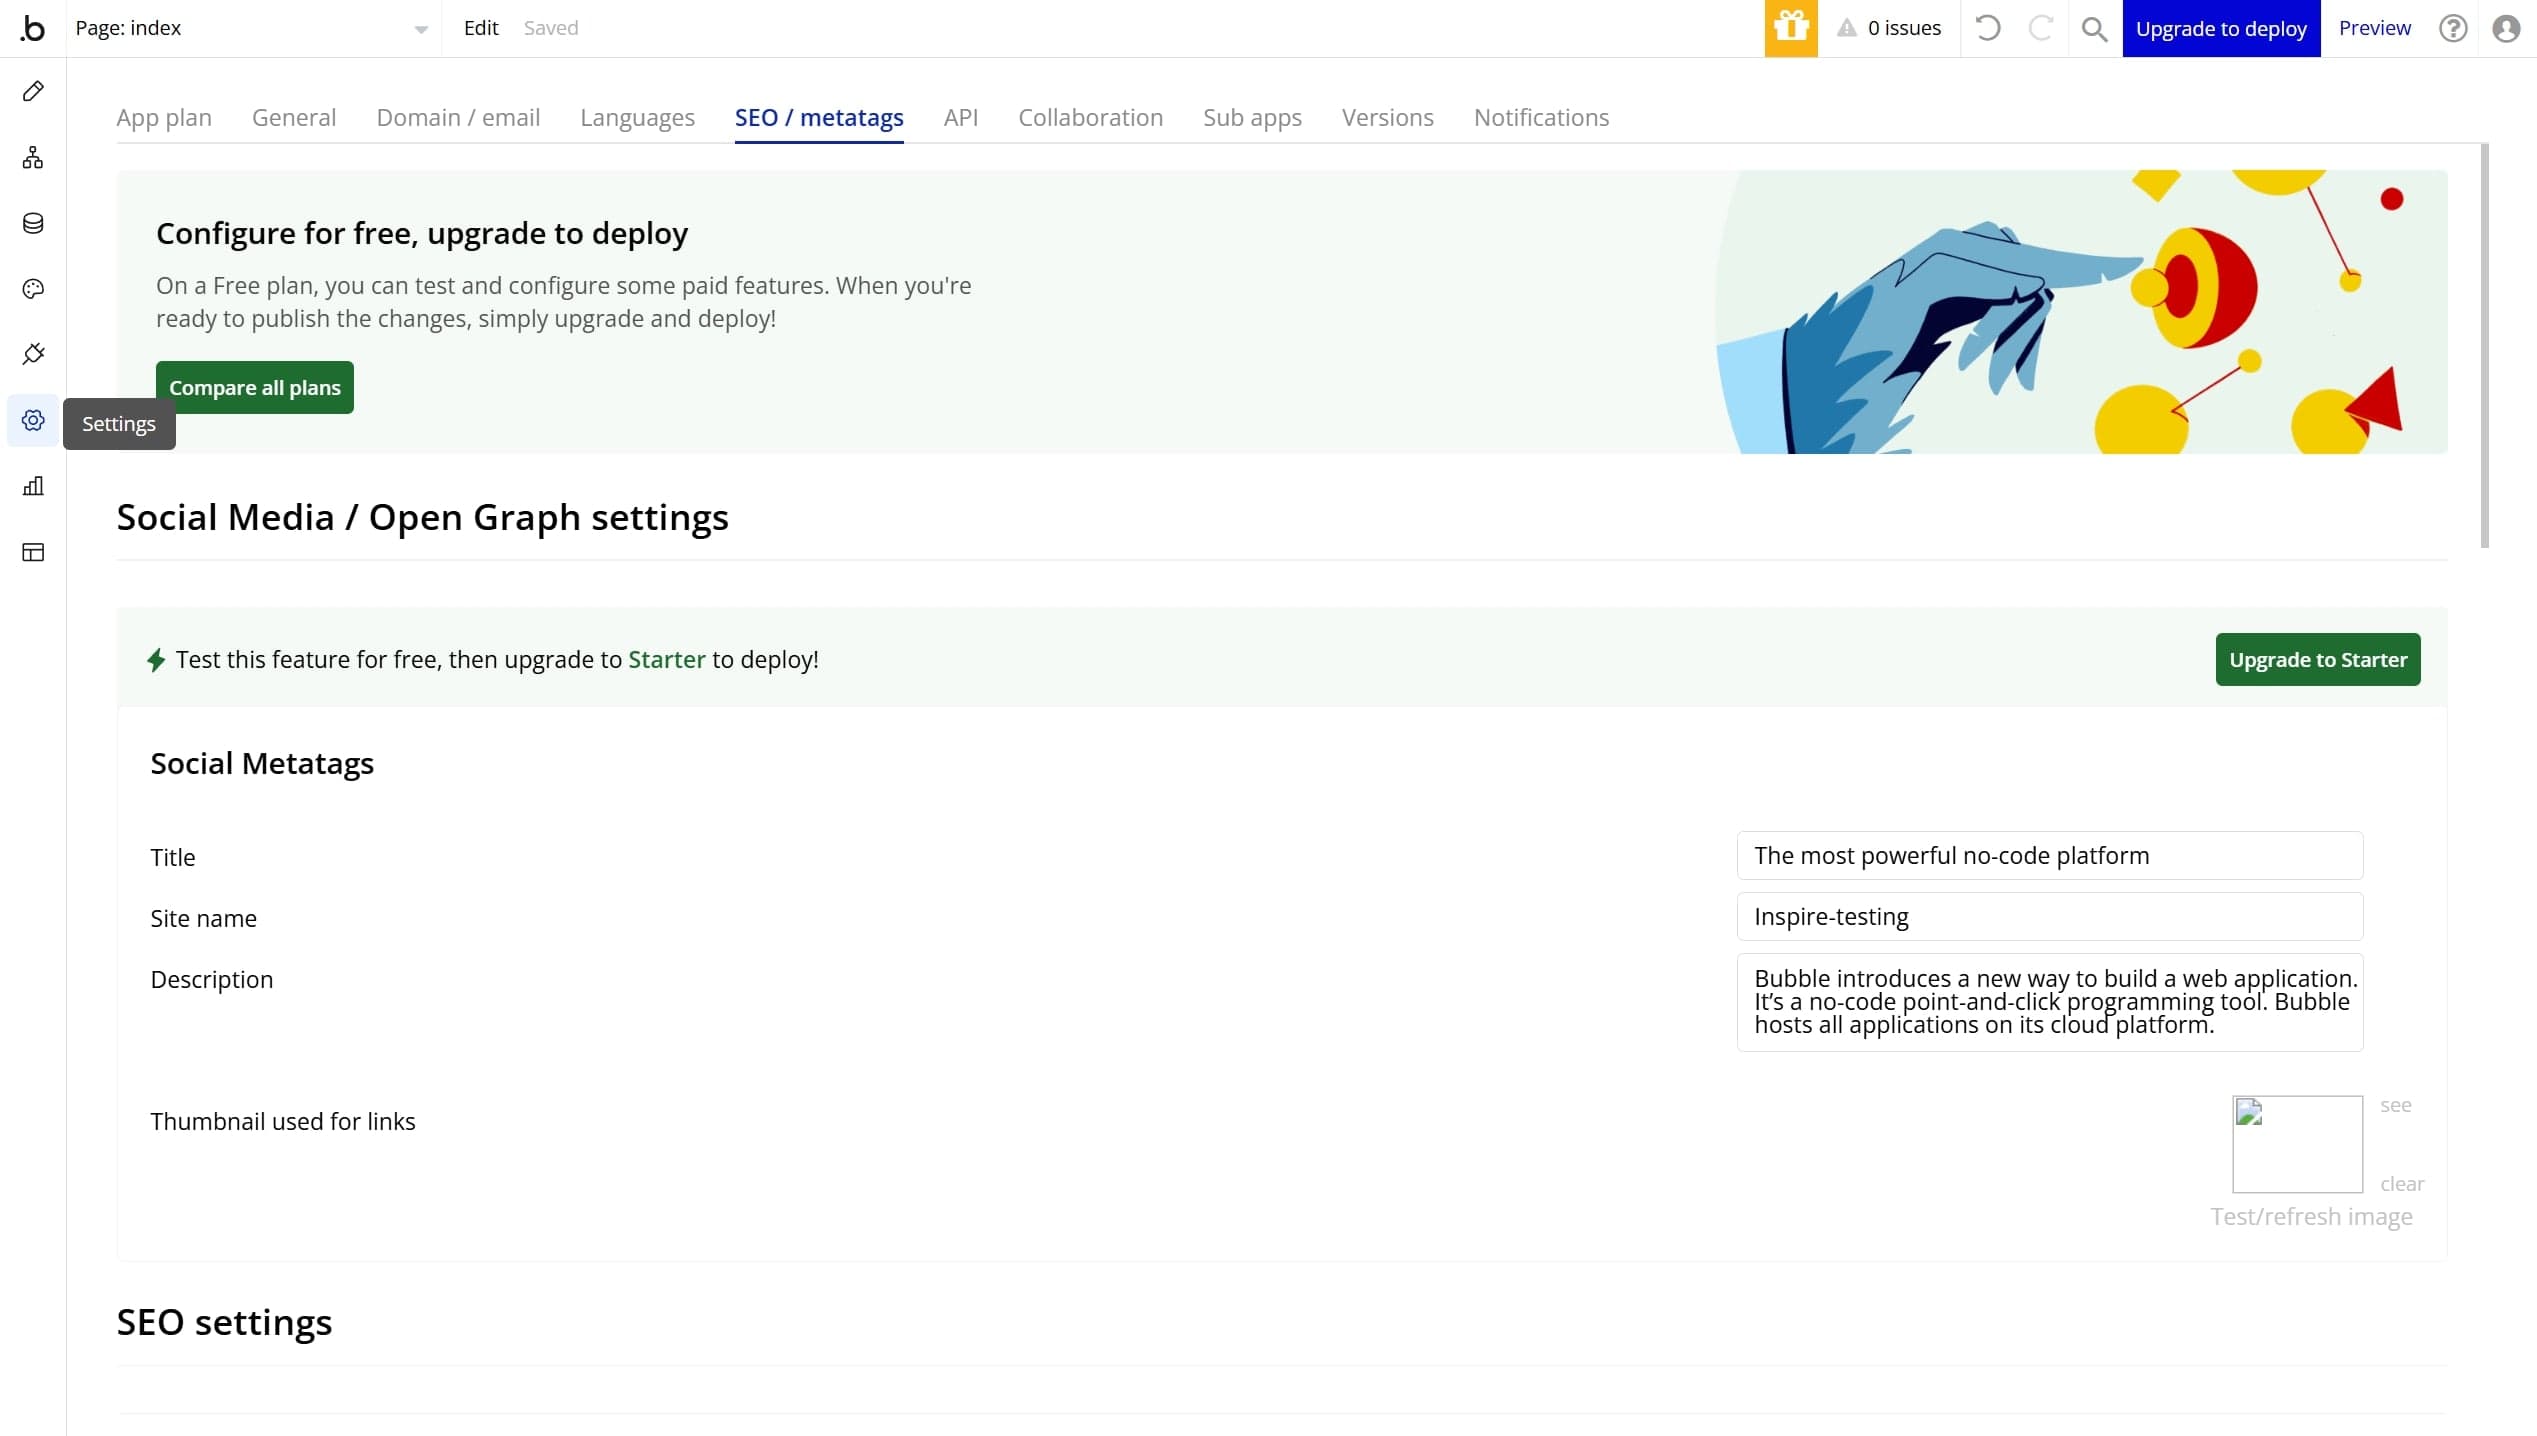The width and height of the screenshot is (2537, 1436).
Task: Click into the Title input field
Action: click(2050, 856)
